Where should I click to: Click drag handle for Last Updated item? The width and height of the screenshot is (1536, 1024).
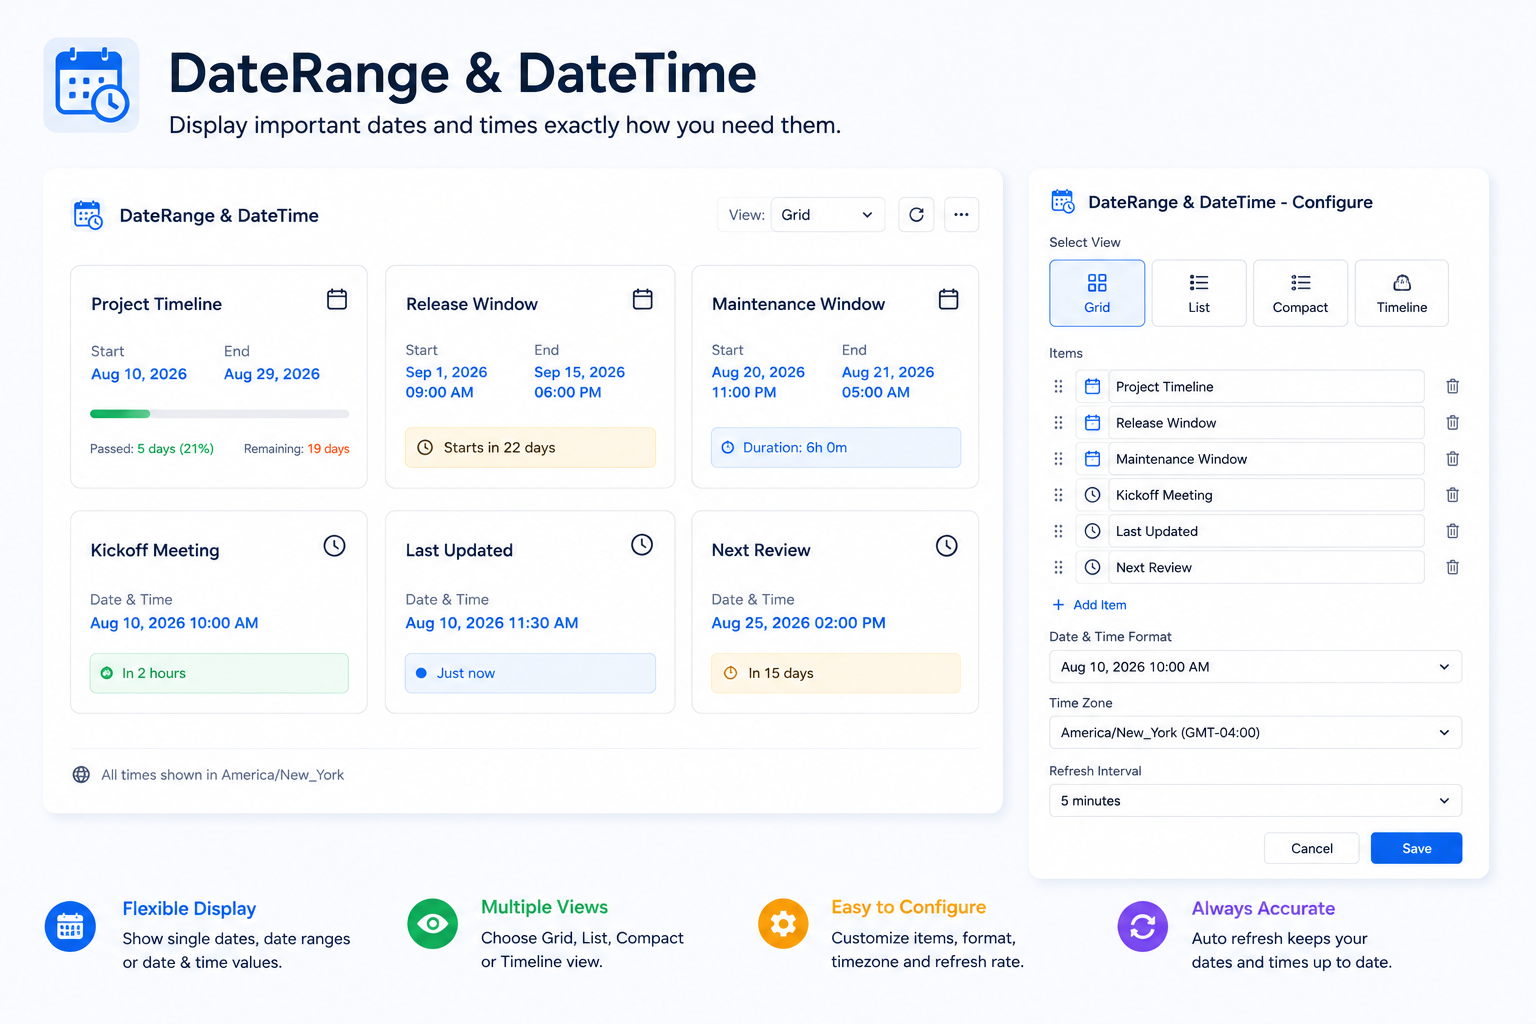pyautogui.click(x=1058, y=530)
